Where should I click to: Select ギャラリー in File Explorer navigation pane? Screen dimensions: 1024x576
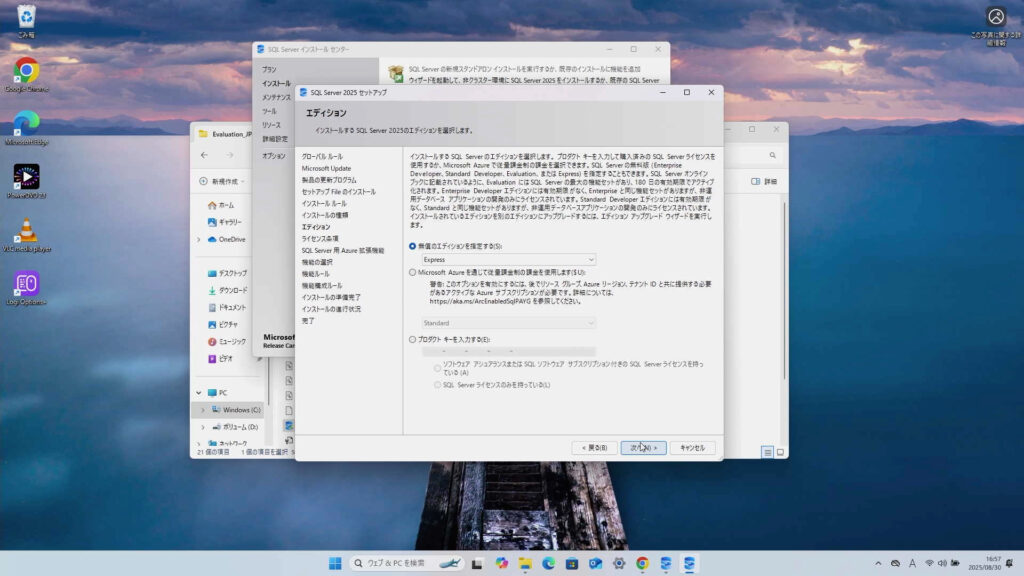click(225, 222)
